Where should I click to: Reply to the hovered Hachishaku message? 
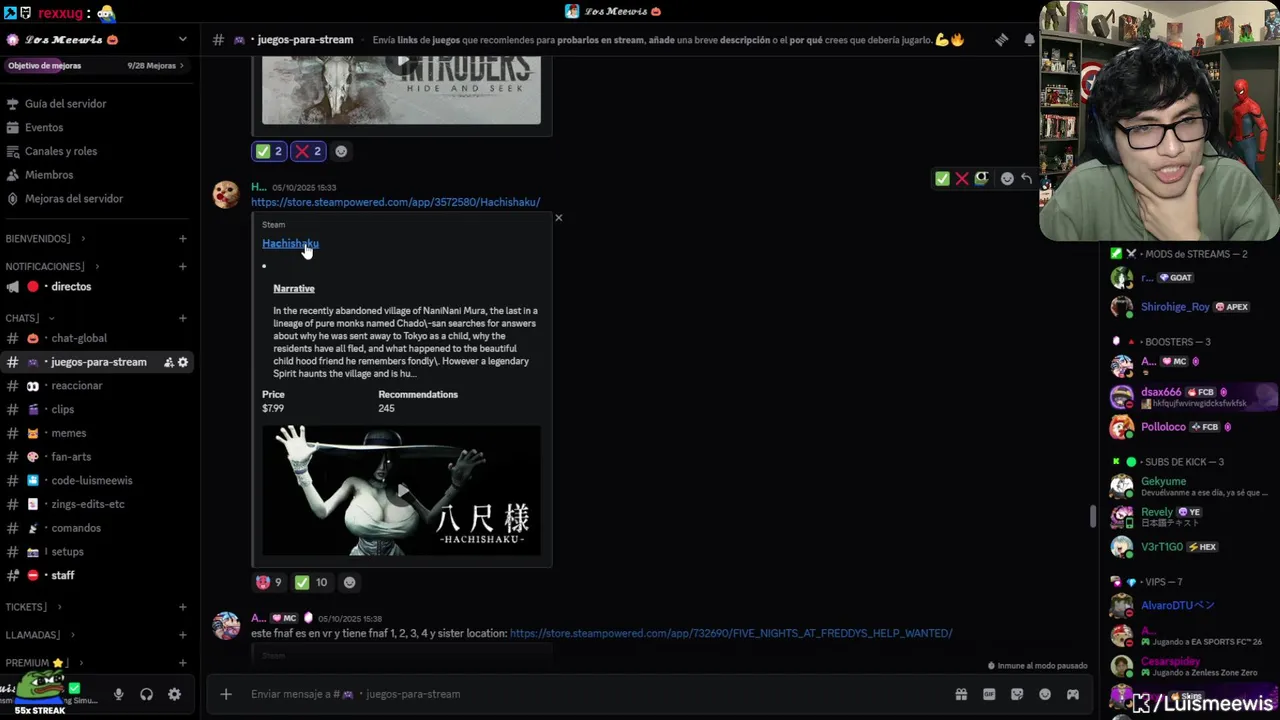tap(1027, 179)
